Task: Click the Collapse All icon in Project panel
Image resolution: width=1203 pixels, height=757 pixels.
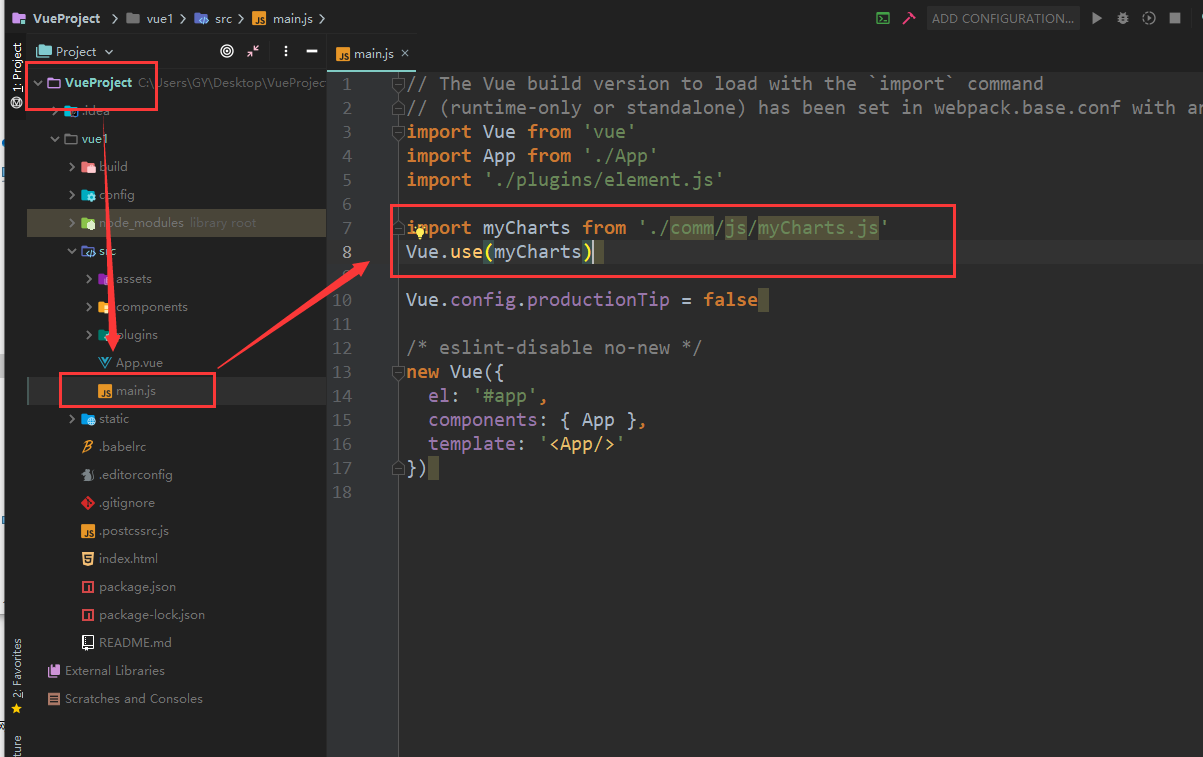Action: tap(253, 51)
